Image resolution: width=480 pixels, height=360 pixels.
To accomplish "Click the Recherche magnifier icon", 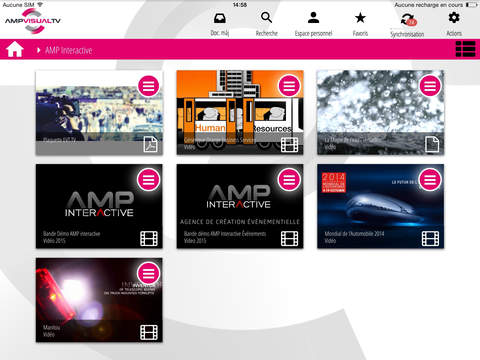I will click(266, 17).
